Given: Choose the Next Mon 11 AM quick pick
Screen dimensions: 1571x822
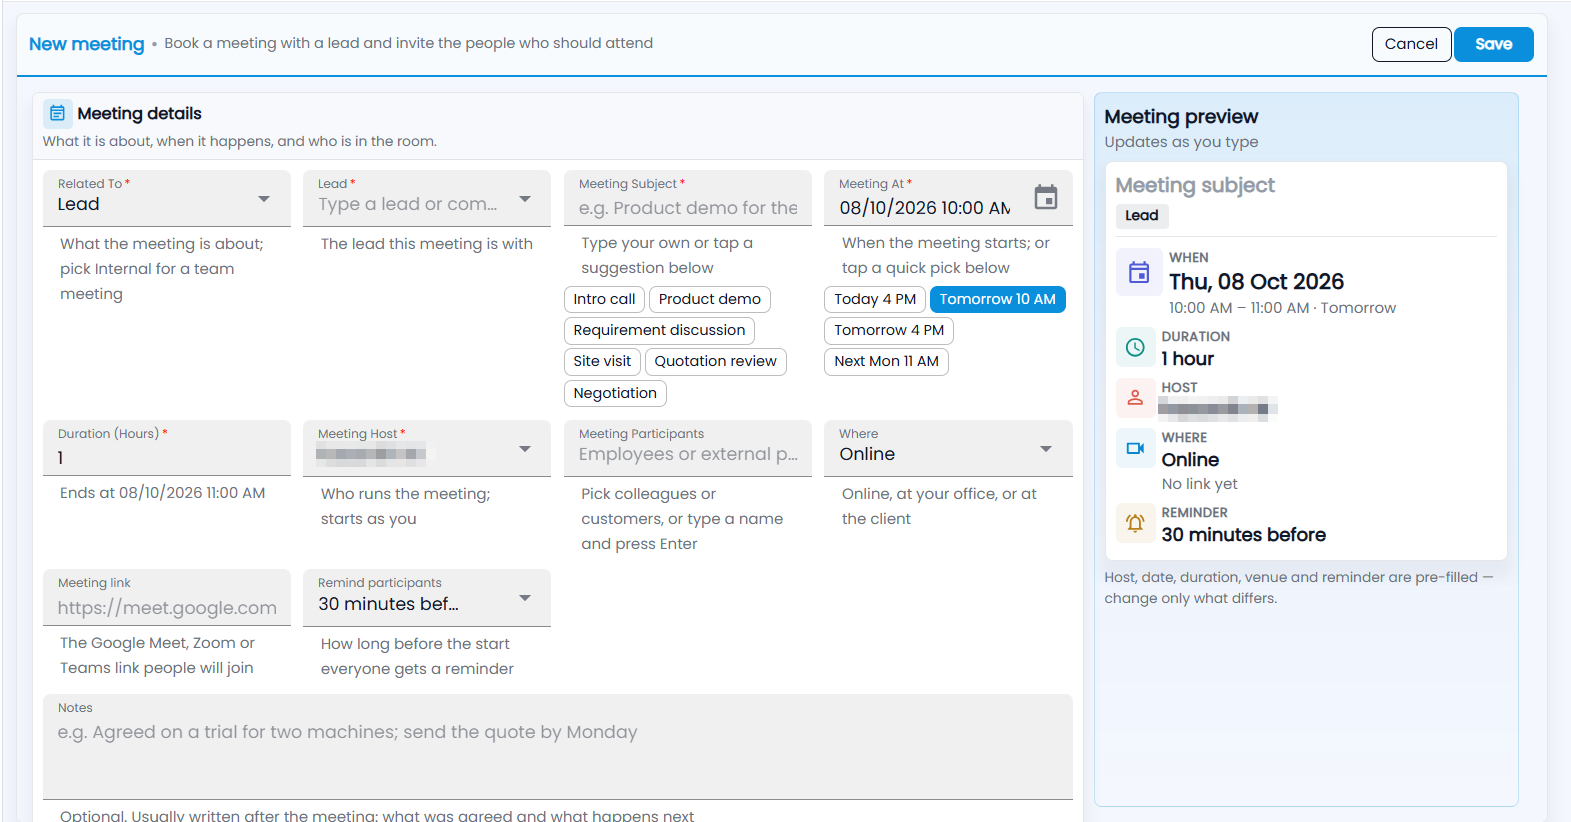Looking at the screenshot, I should click(x=886, y=361).
